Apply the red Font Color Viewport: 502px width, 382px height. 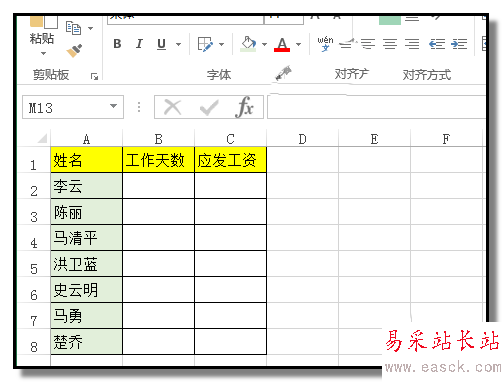282,44
